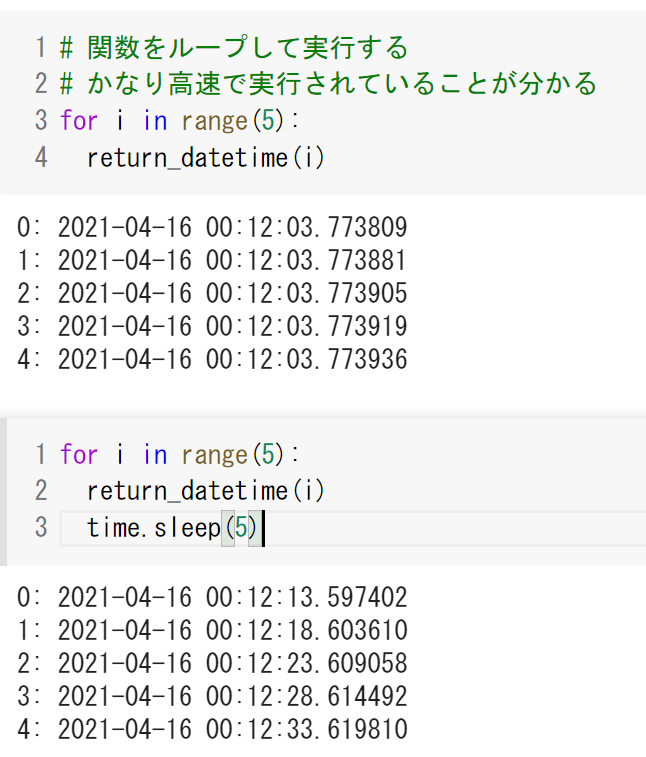The height and width of the screenshot is (757, 646).
Task: Click output line '0: 2021-04-16 00:12:13.597402'
Action: tap(212, 597)
